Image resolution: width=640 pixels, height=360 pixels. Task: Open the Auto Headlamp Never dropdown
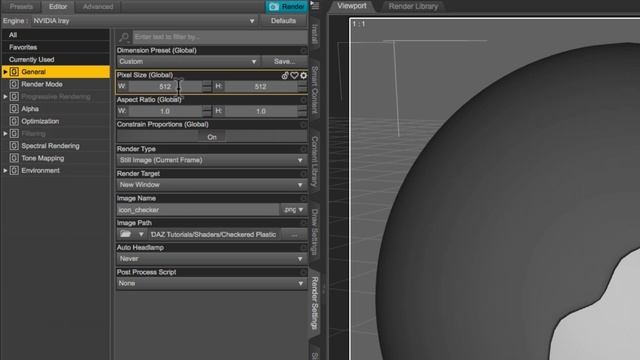[x=212, y=259]
